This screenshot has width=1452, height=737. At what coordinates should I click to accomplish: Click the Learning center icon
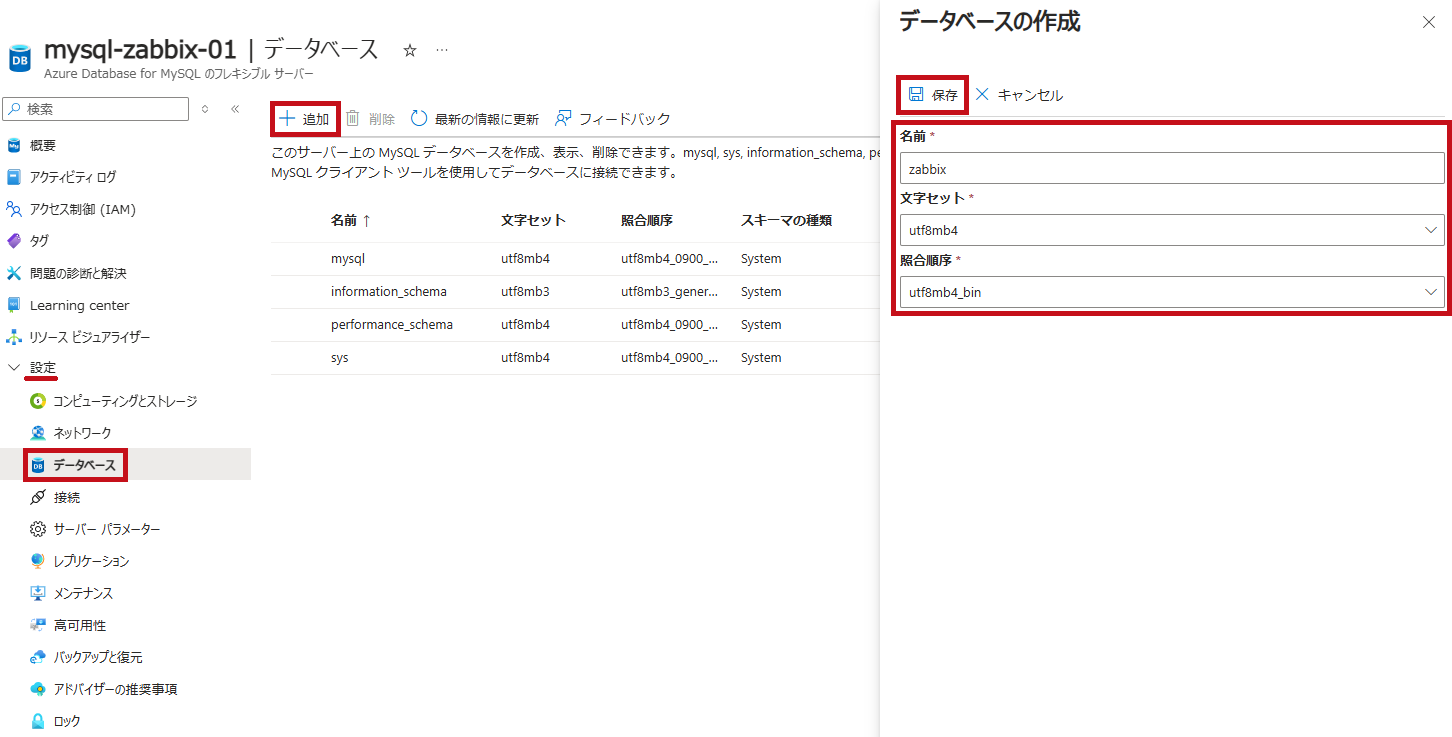(x=14, y=305)
